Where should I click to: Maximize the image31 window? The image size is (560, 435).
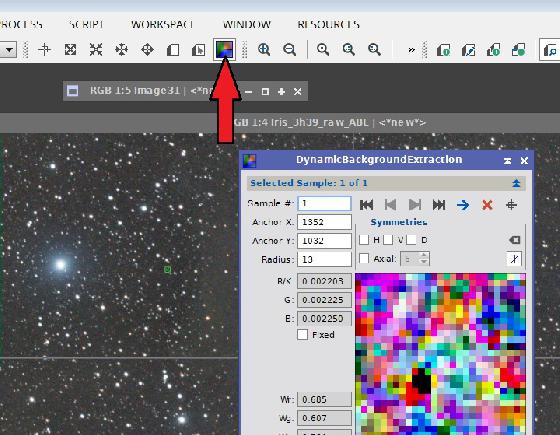(265, 91)
